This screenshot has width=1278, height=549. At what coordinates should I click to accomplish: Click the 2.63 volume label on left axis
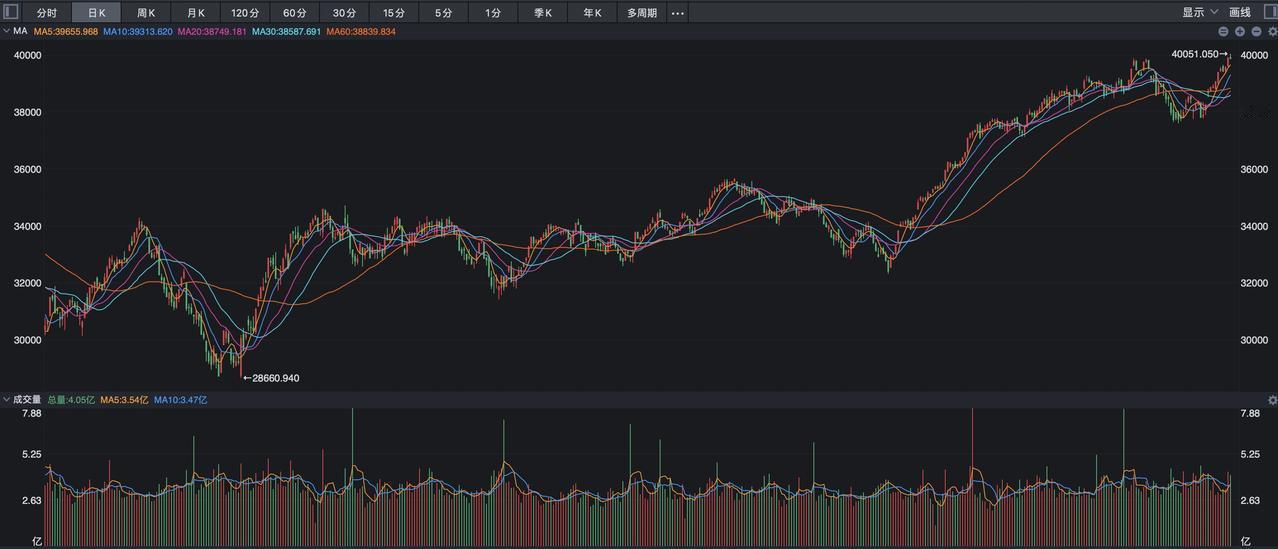coord(31,500)
